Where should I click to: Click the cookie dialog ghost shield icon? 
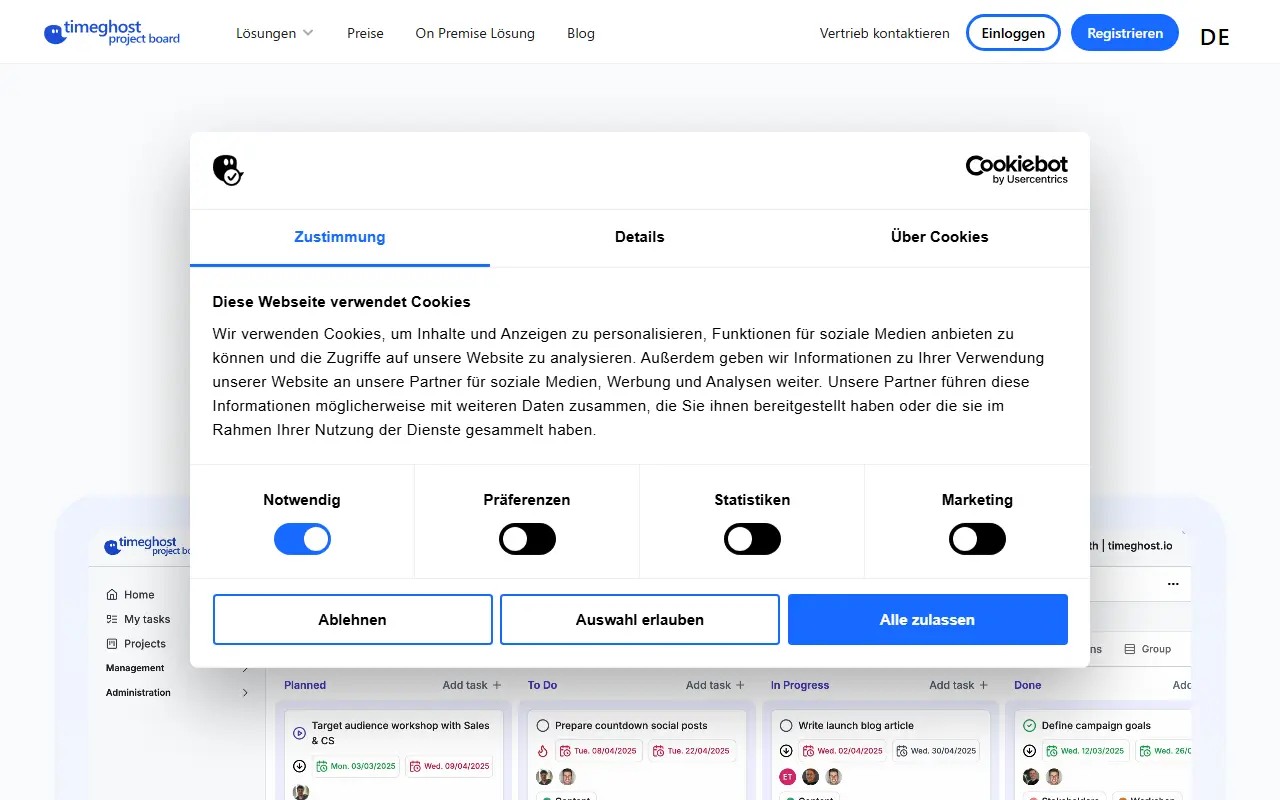coord(228,170)
